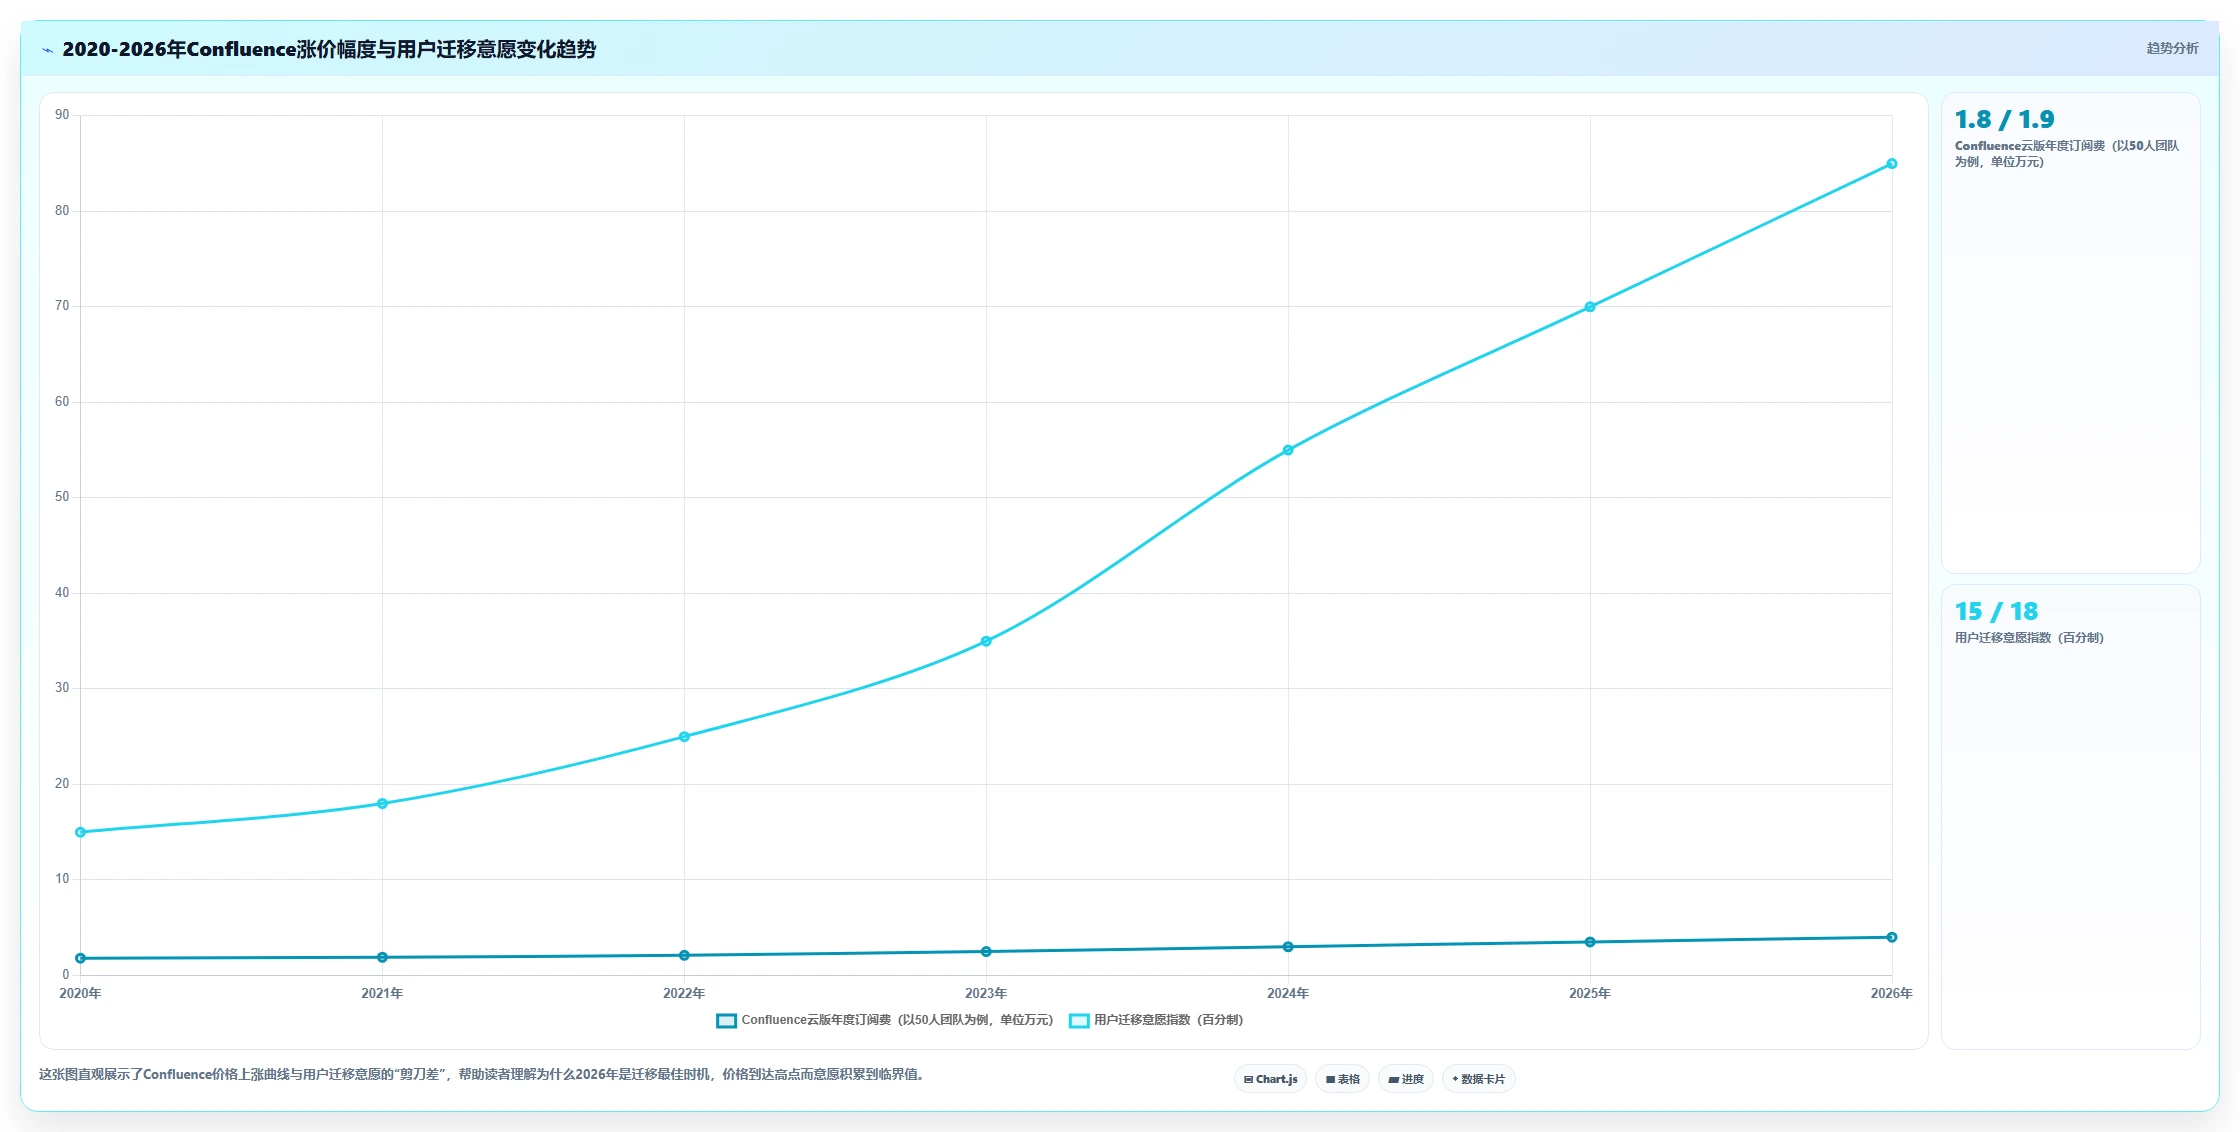
Task: Select the 2023年 migration index data point
Action: (x=986, y=641)
